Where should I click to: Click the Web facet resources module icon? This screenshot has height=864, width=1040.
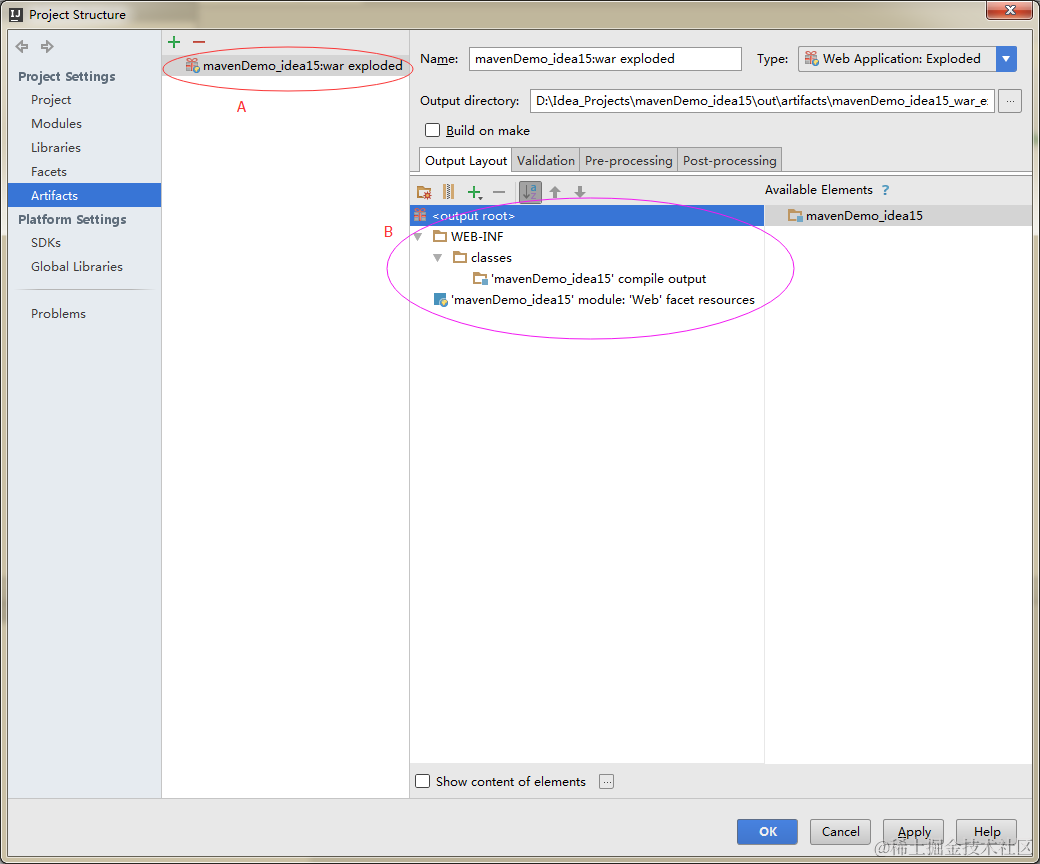click(440, 300)
